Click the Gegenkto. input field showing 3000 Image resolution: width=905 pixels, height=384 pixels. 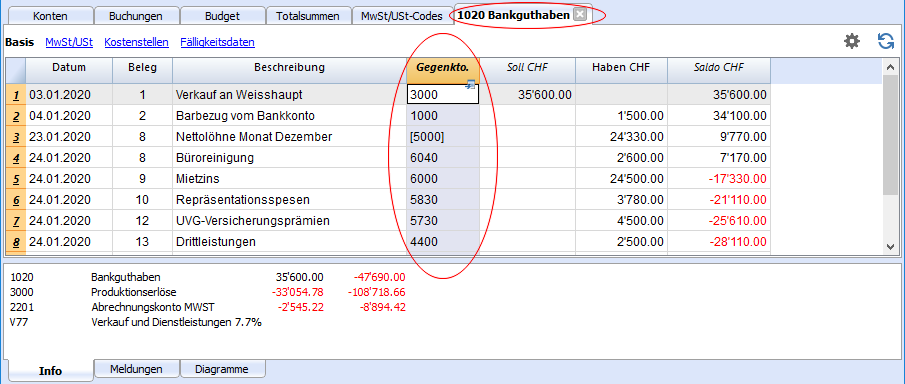click(443, 94)
